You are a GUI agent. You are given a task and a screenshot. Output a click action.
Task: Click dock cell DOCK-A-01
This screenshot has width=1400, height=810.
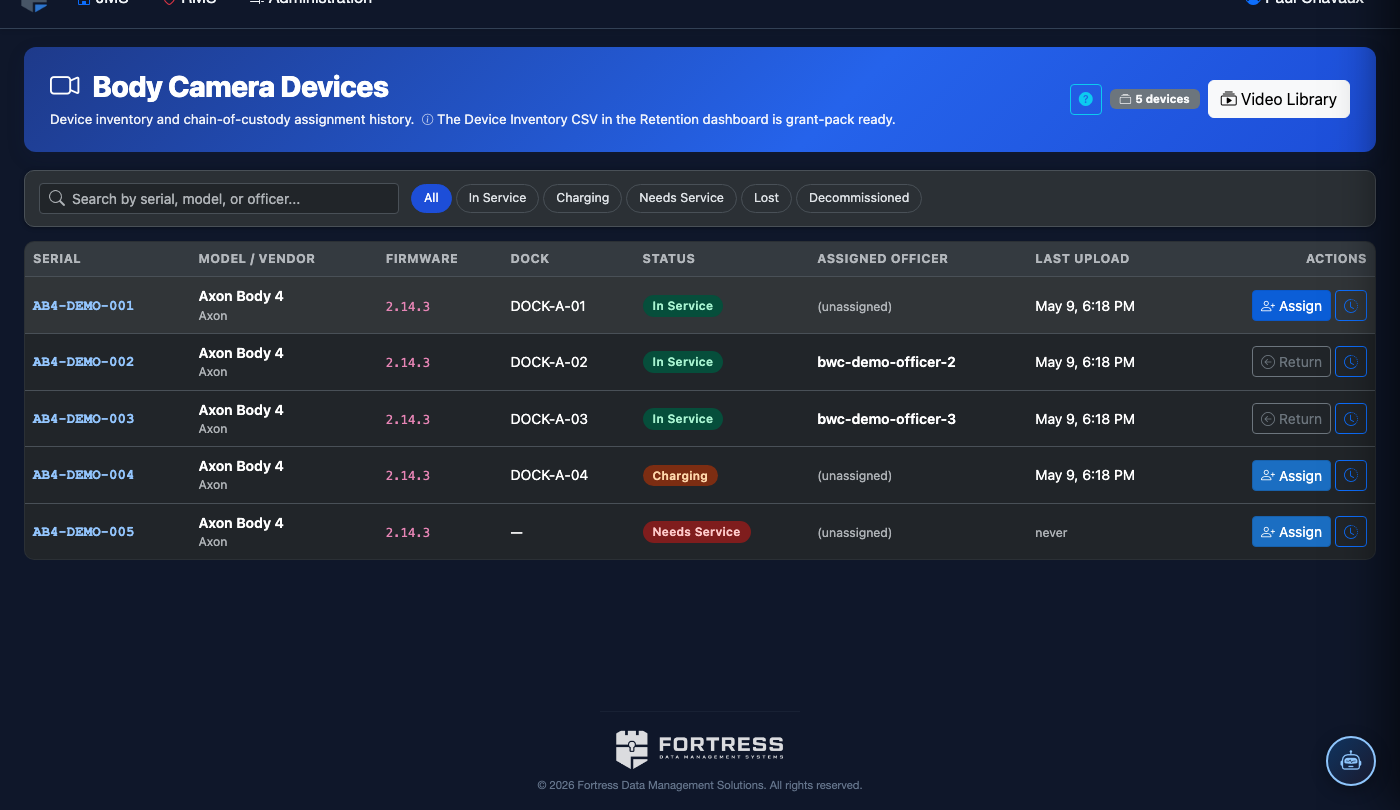click(x=548, y=306)
